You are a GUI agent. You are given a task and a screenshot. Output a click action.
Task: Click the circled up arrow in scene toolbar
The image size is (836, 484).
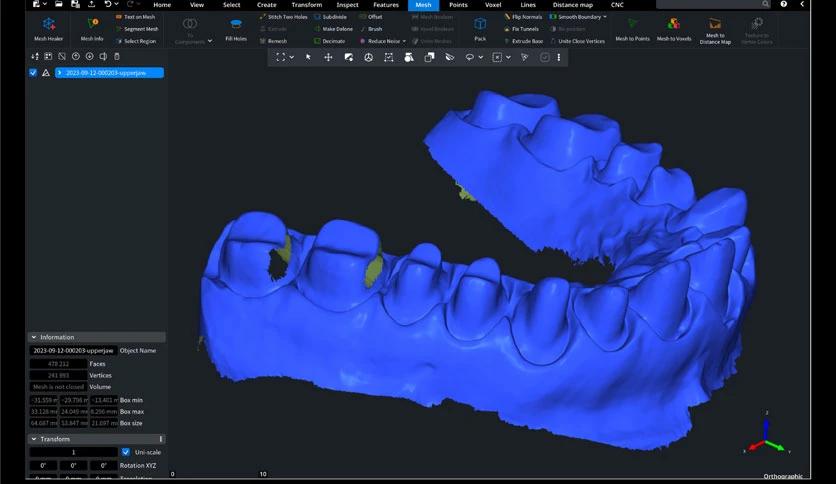[x=76, y=57]
